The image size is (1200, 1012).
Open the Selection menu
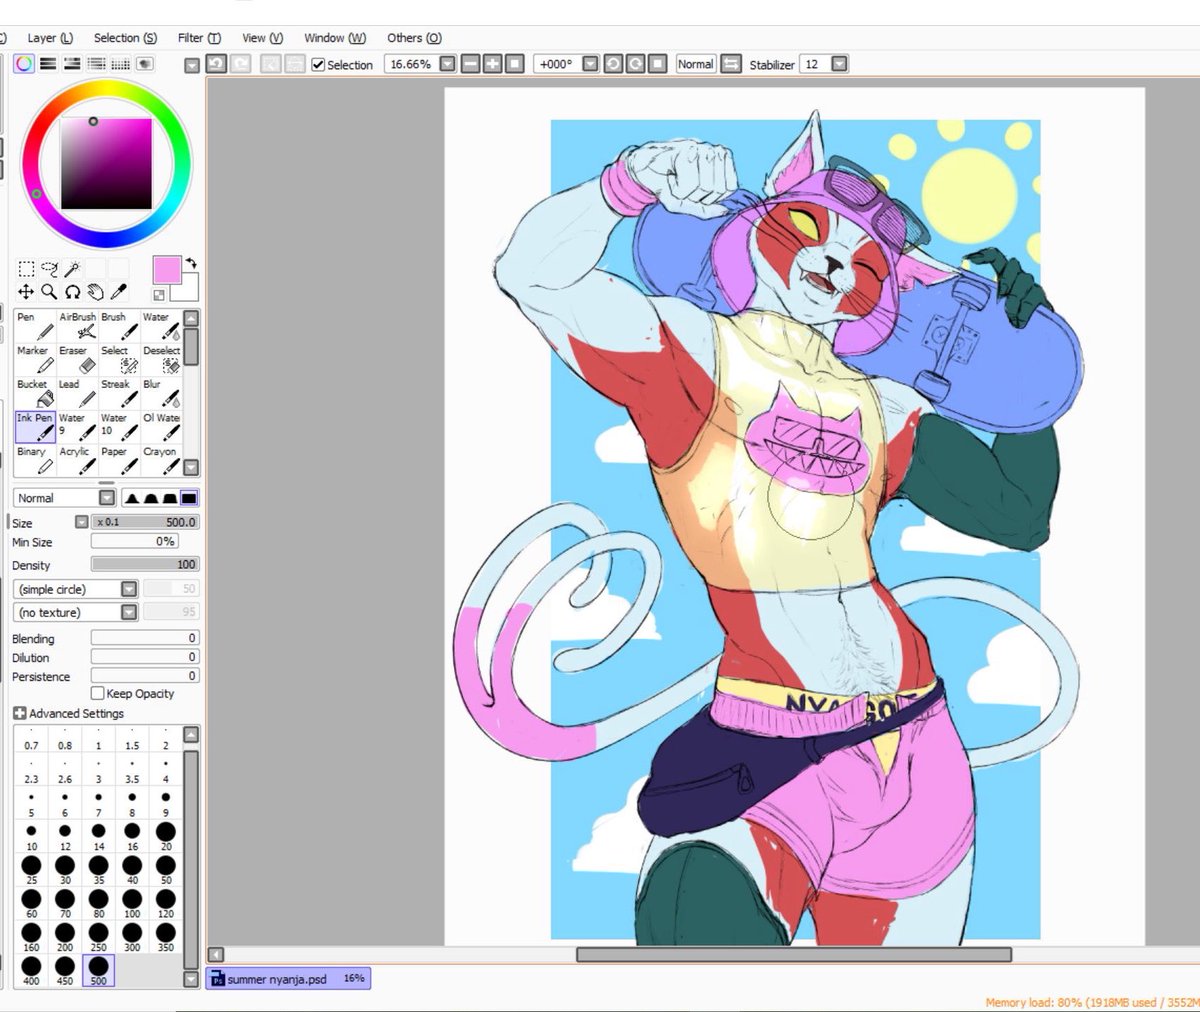pos(125,38)
